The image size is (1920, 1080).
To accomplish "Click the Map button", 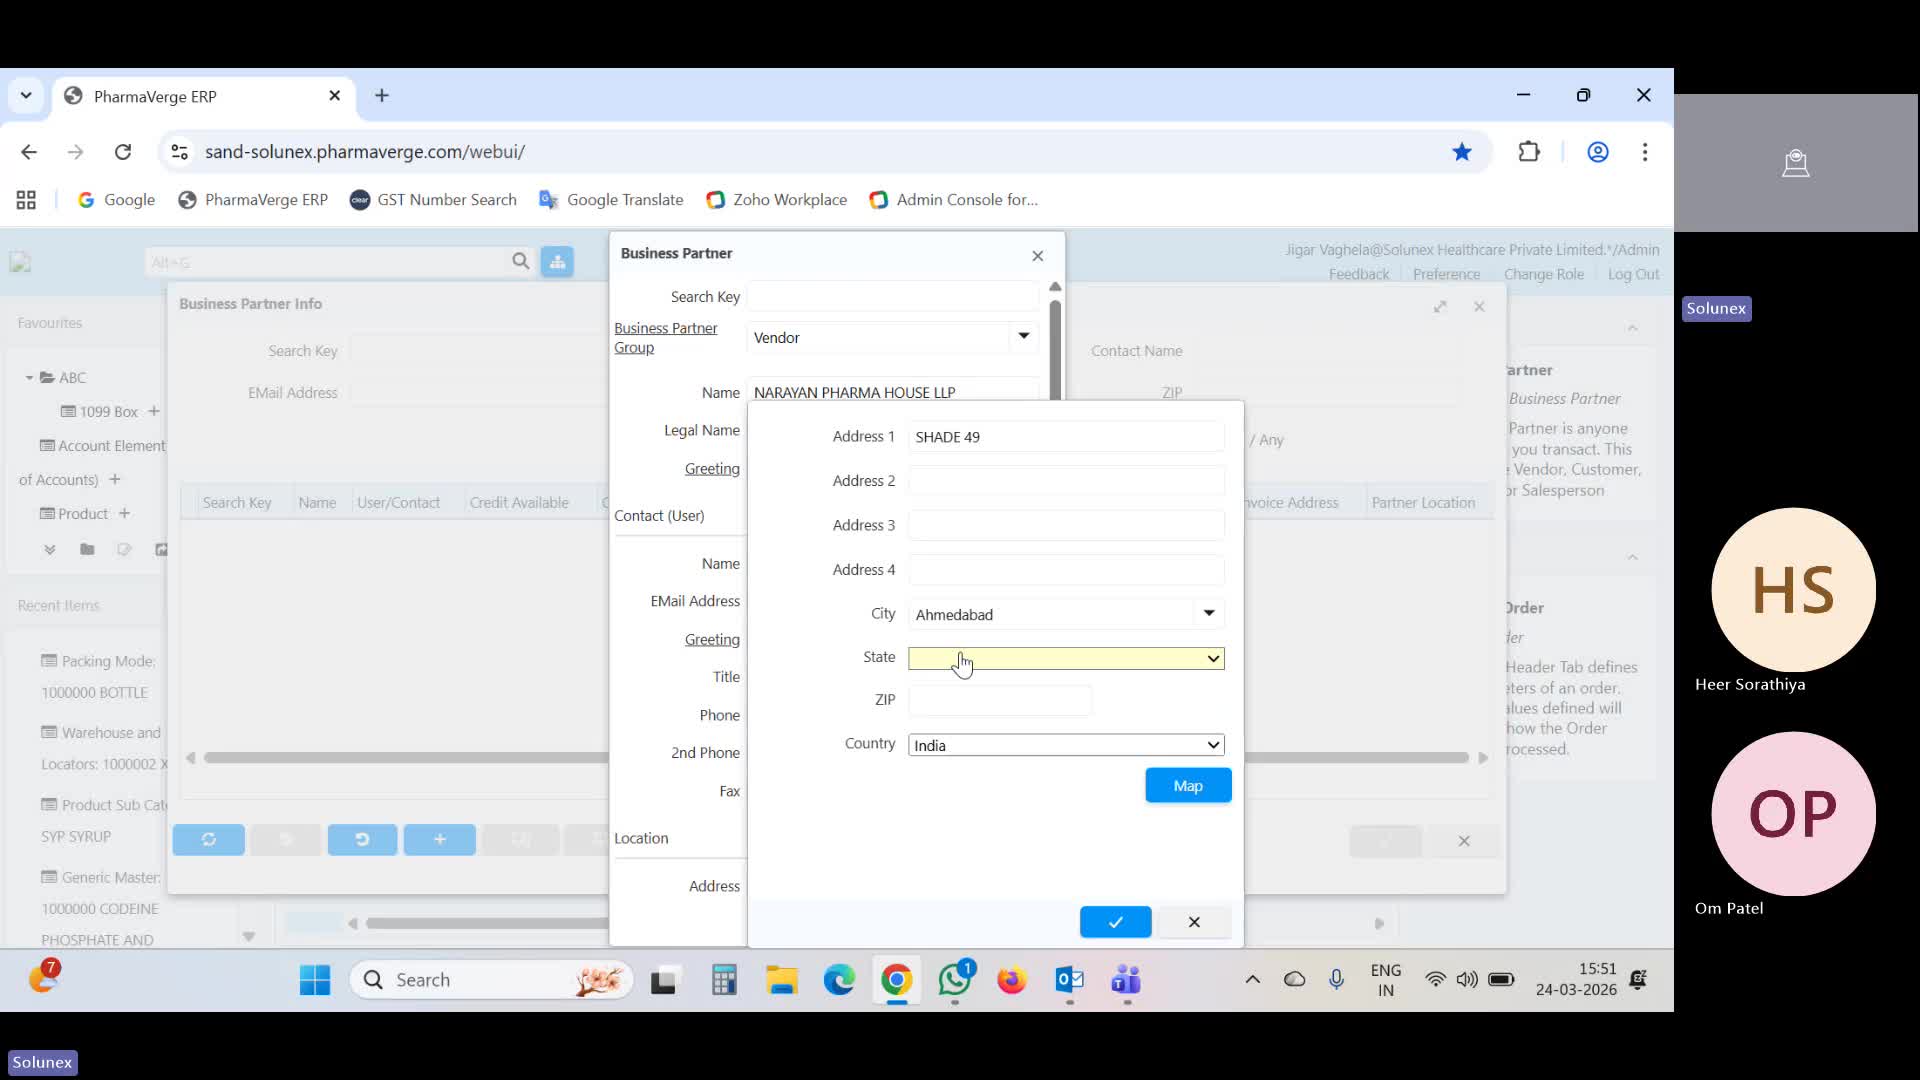I will tap(1188, 785).
